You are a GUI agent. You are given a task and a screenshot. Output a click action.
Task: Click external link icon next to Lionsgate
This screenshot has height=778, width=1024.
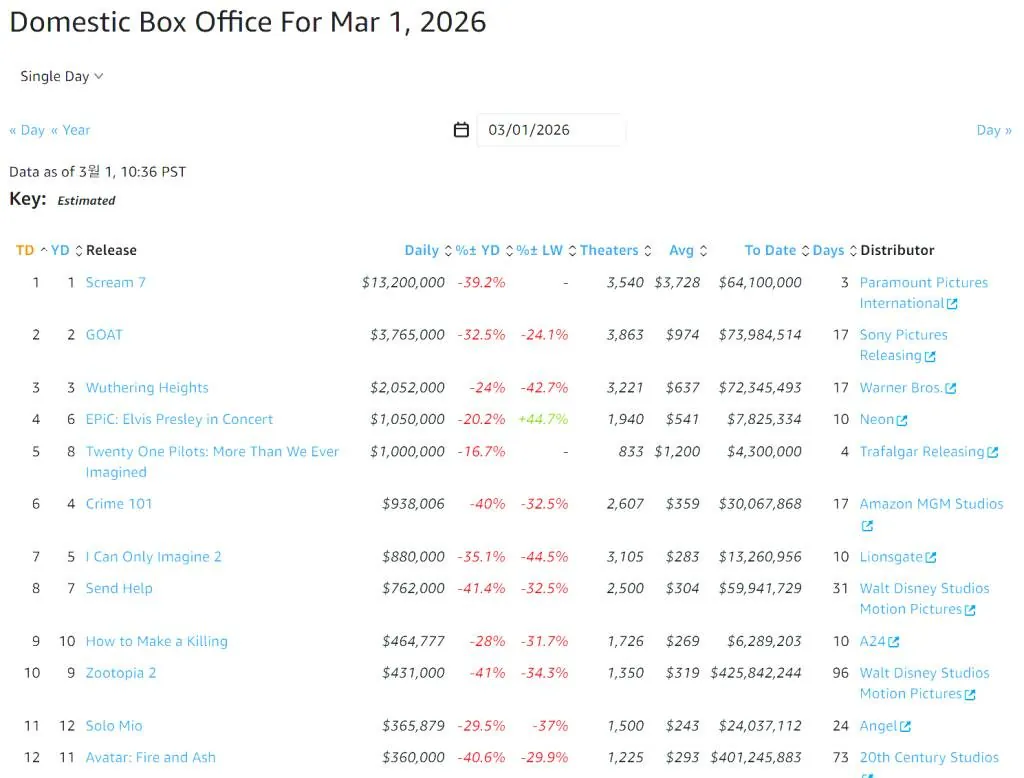pos(931,558)
